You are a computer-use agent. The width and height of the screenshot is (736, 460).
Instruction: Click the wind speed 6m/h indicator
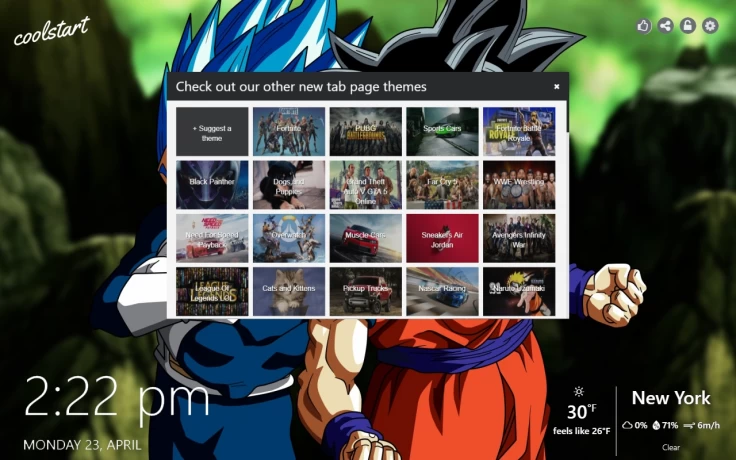(701, 425)
